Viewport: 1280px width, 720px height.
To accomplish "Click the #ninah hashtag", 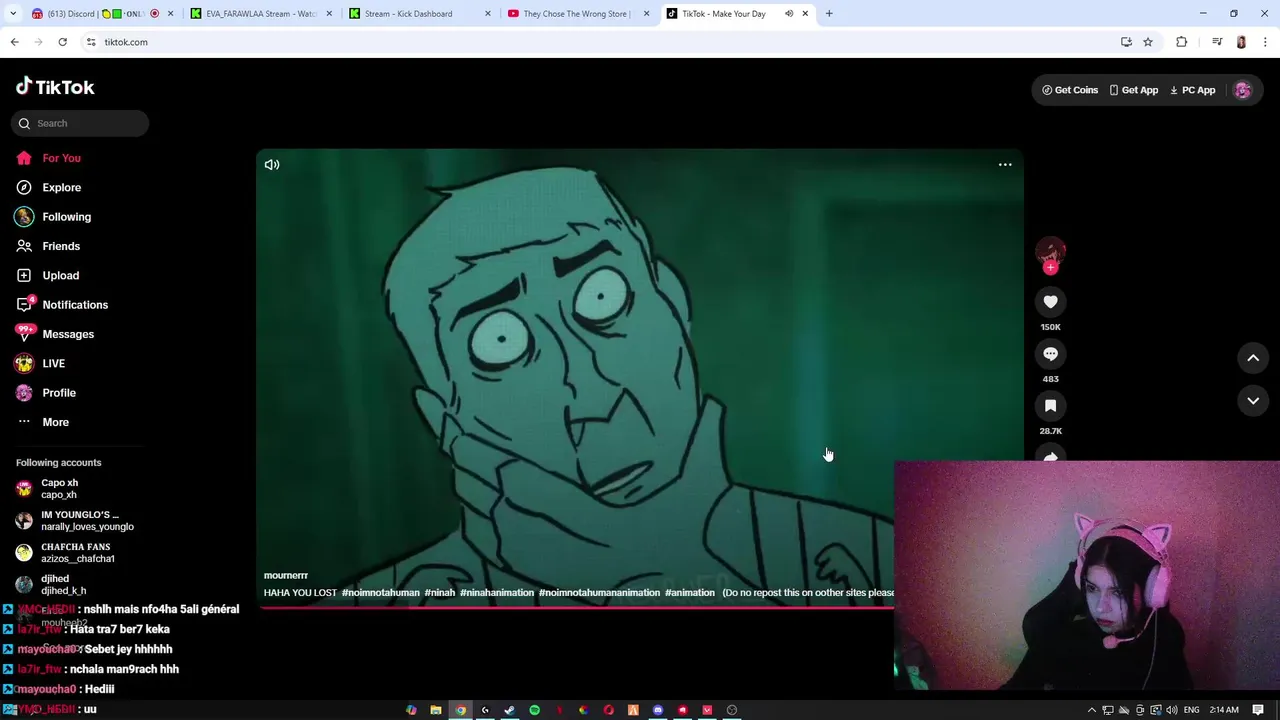I will coord(440,593).
